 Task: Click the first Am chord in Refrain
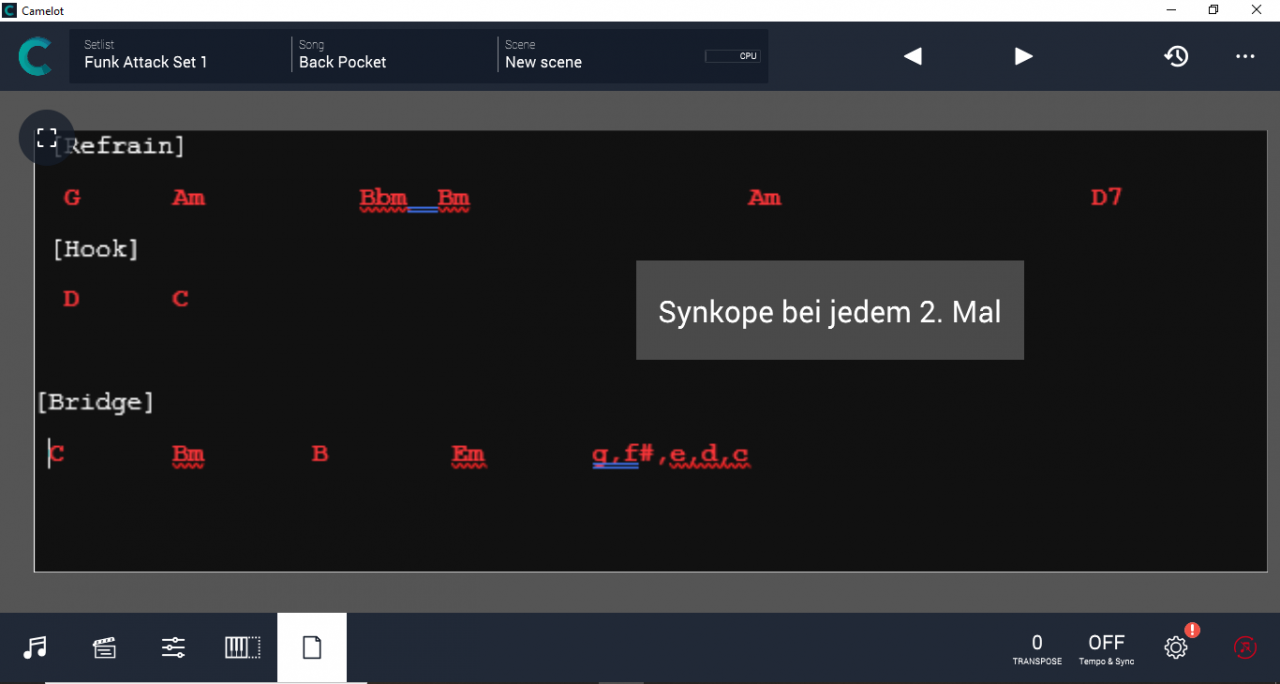[189, 198]
